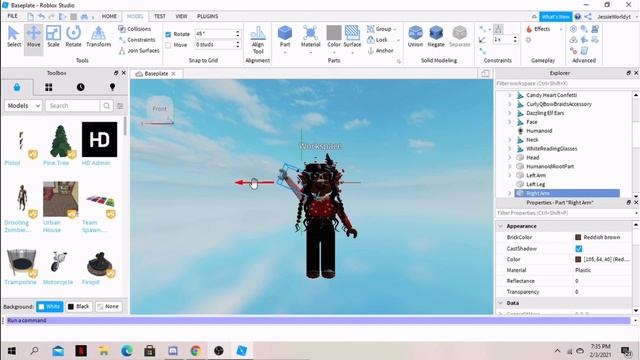Open the Transform tool
This screenshot has width=640, height=360.
coord(98,36)
